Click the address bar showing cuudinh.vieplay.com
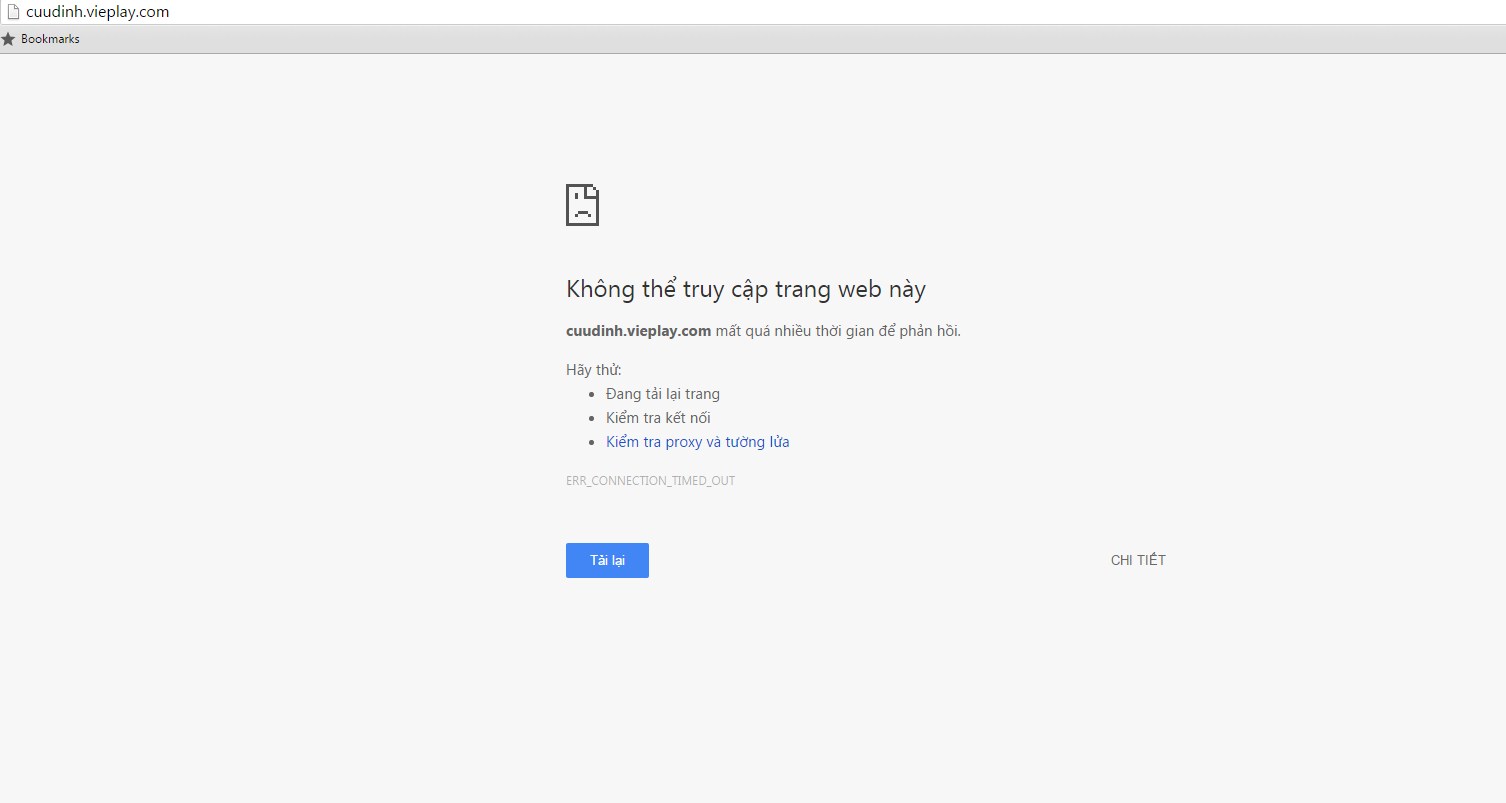1506x803 pixels. pyautogui.click(x=753, y=12)
